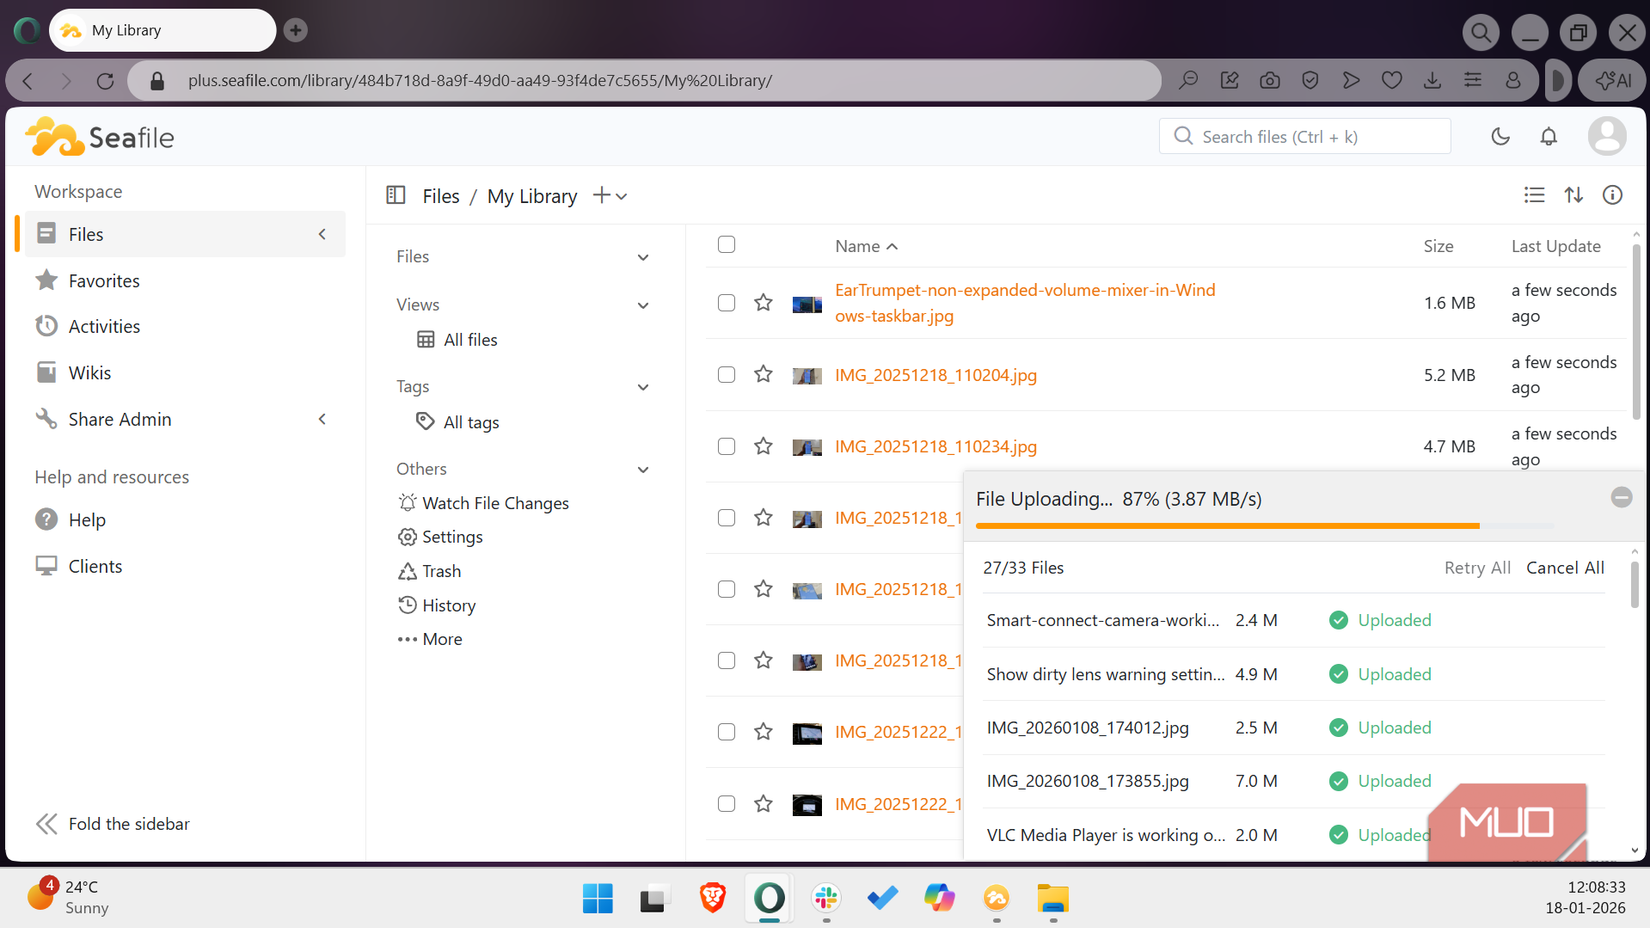The image size is (1650, 928).
Task: Open IMG_20251218_110204.jpg file link
Action: (x=936, y=375)
